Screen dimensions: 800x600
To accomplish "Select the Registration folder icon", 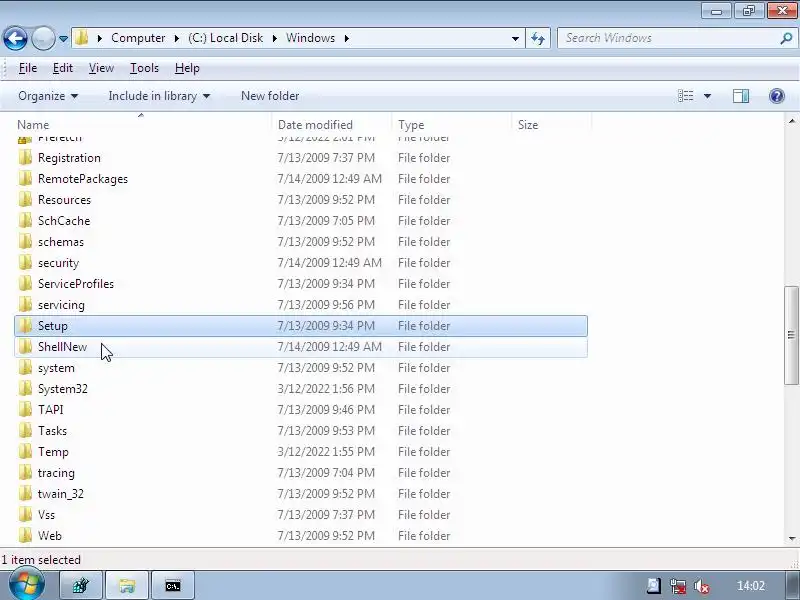I will click(x=25, y=158).
